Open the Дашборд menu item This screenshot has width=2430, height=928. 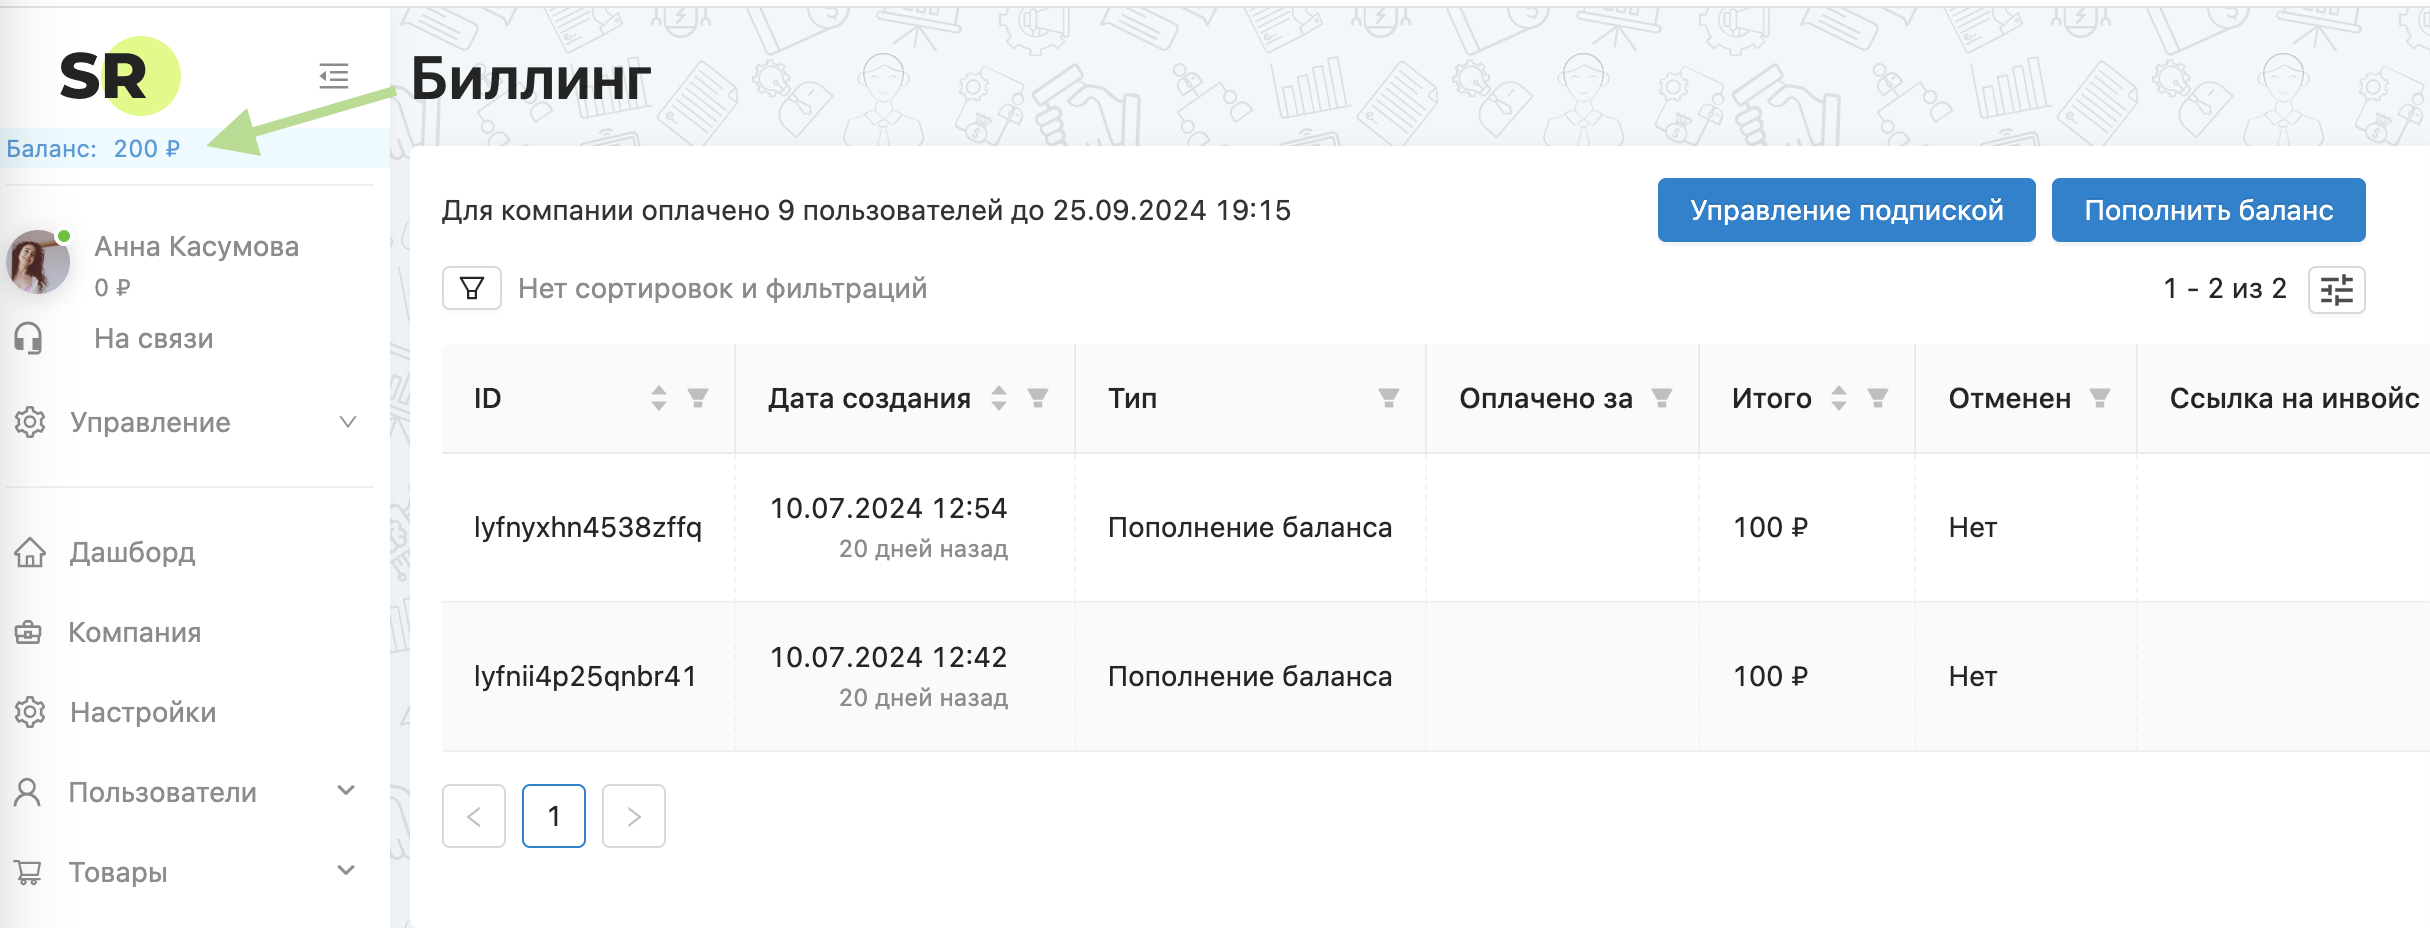132,552
